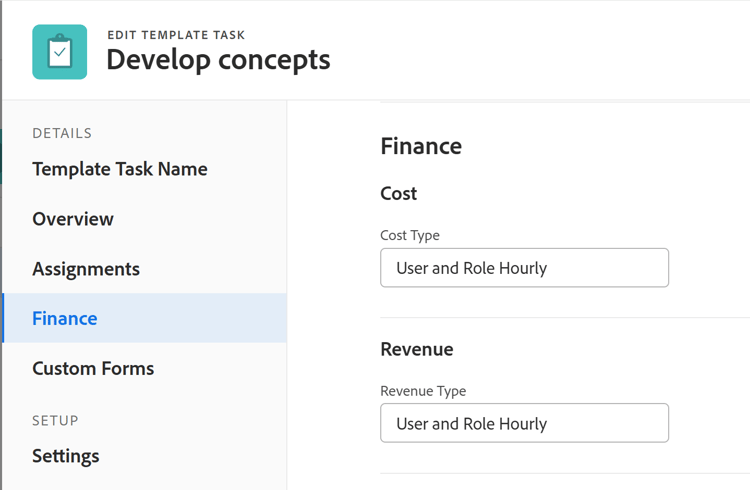This screenshot has width=750, height=490.
Task: Click the Revenue Type field label
Action: pyautogui.click(x=423, y=391)
